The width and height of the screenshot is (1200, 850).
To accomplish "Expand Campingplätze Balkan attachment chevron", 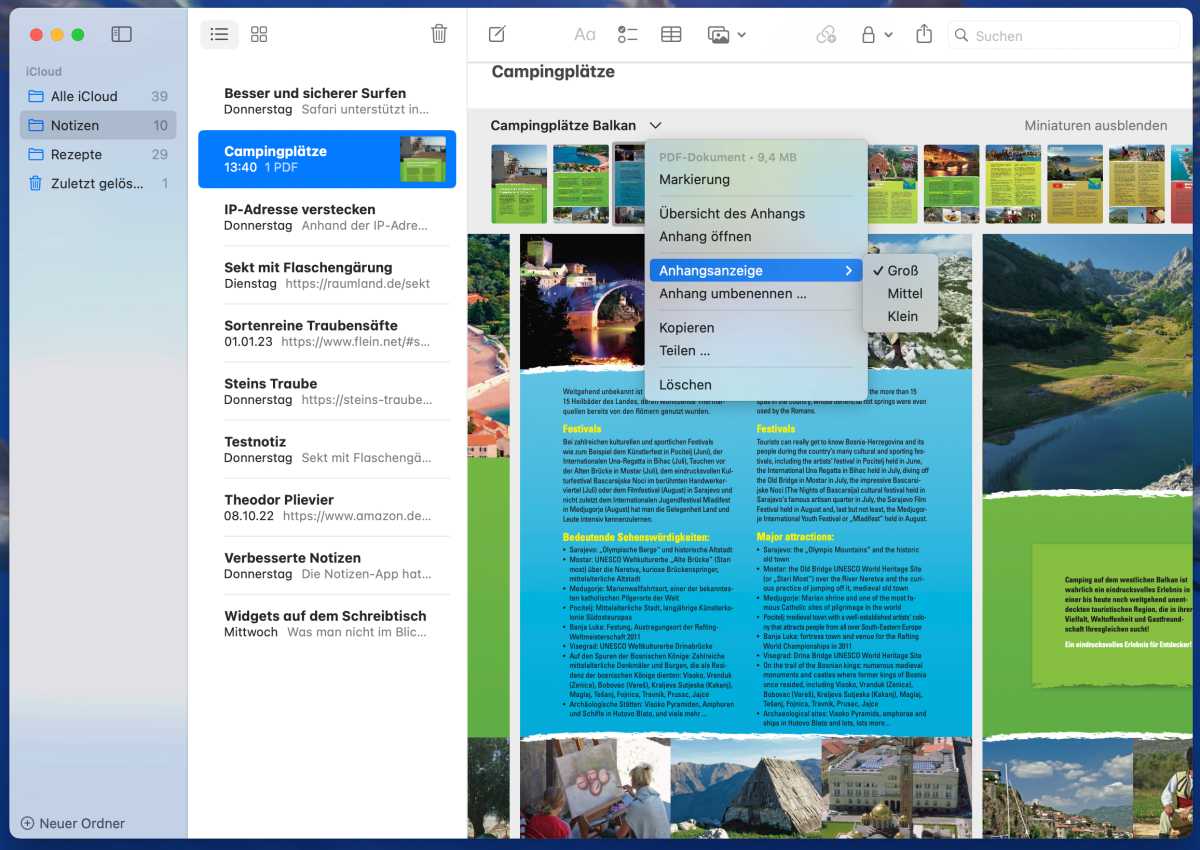I will [x=655, y=126].
